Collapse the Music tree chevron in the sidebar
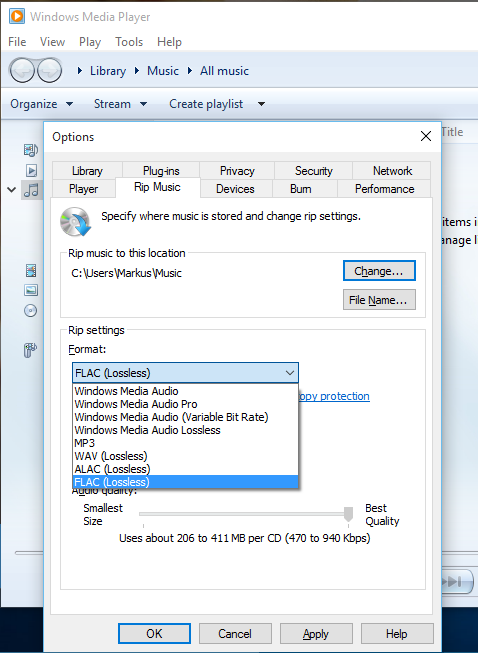The height and width of the screenshot is (653, 478). (12, 190)
